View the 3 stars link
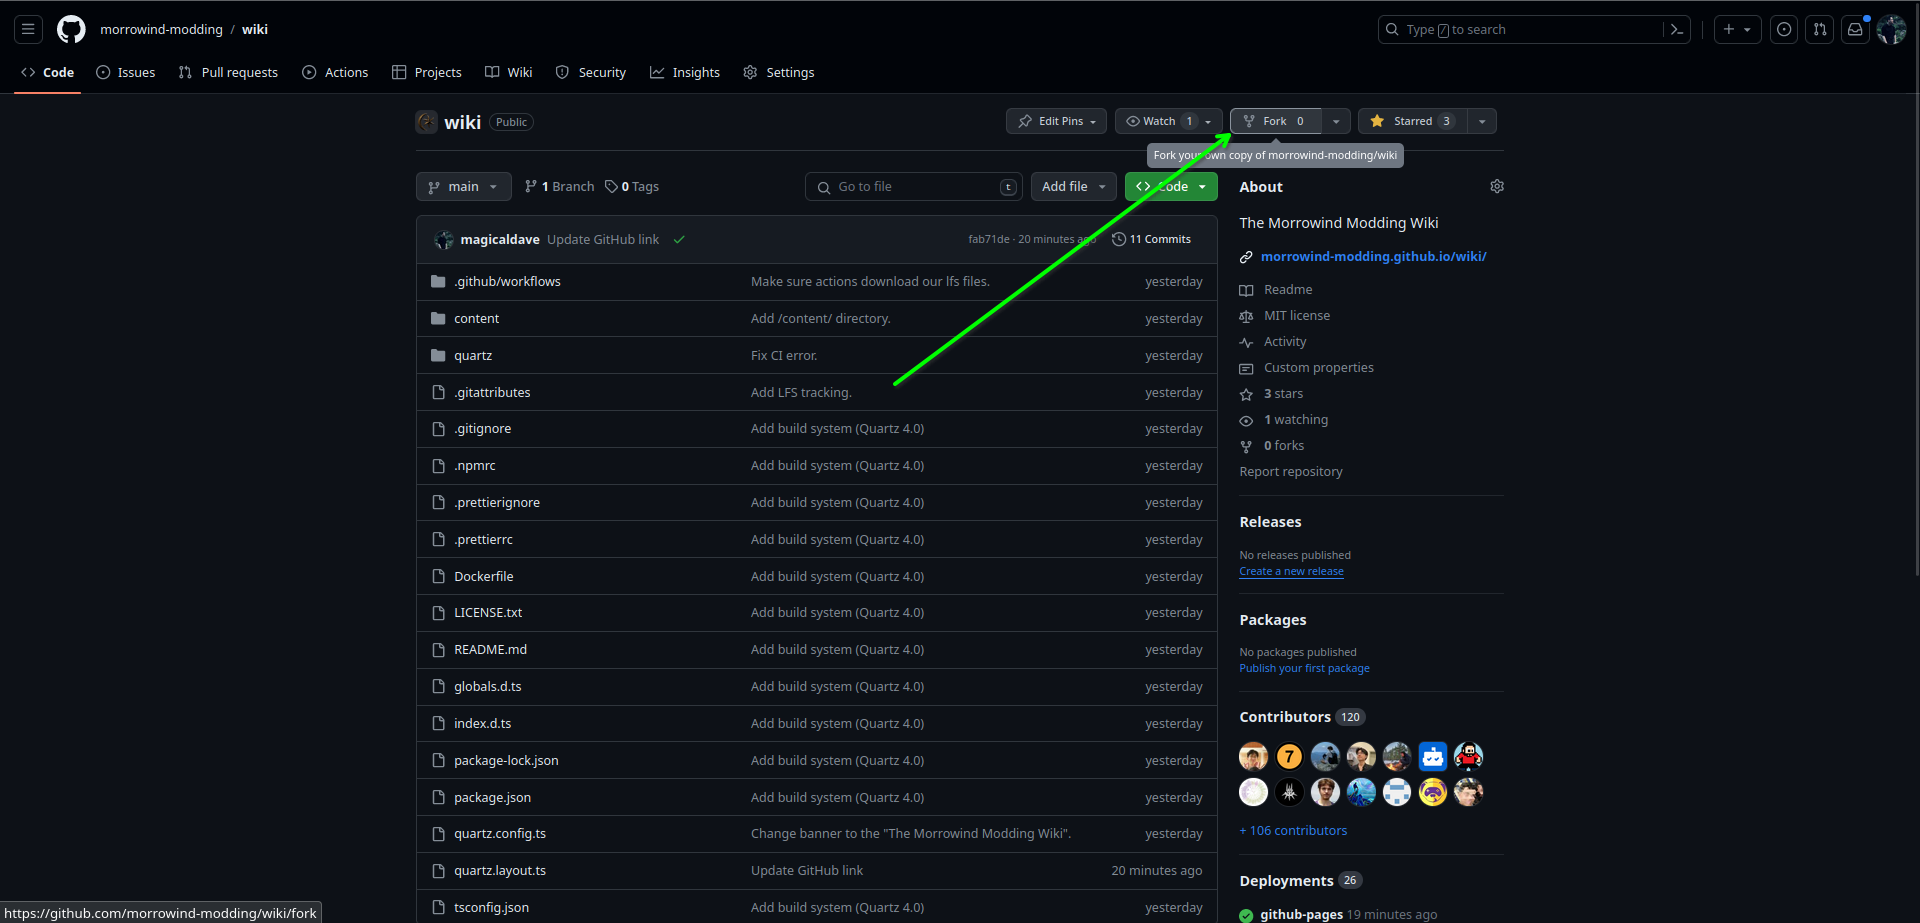This screenshot has height=923, width=1920. (x=1272, y=394)
